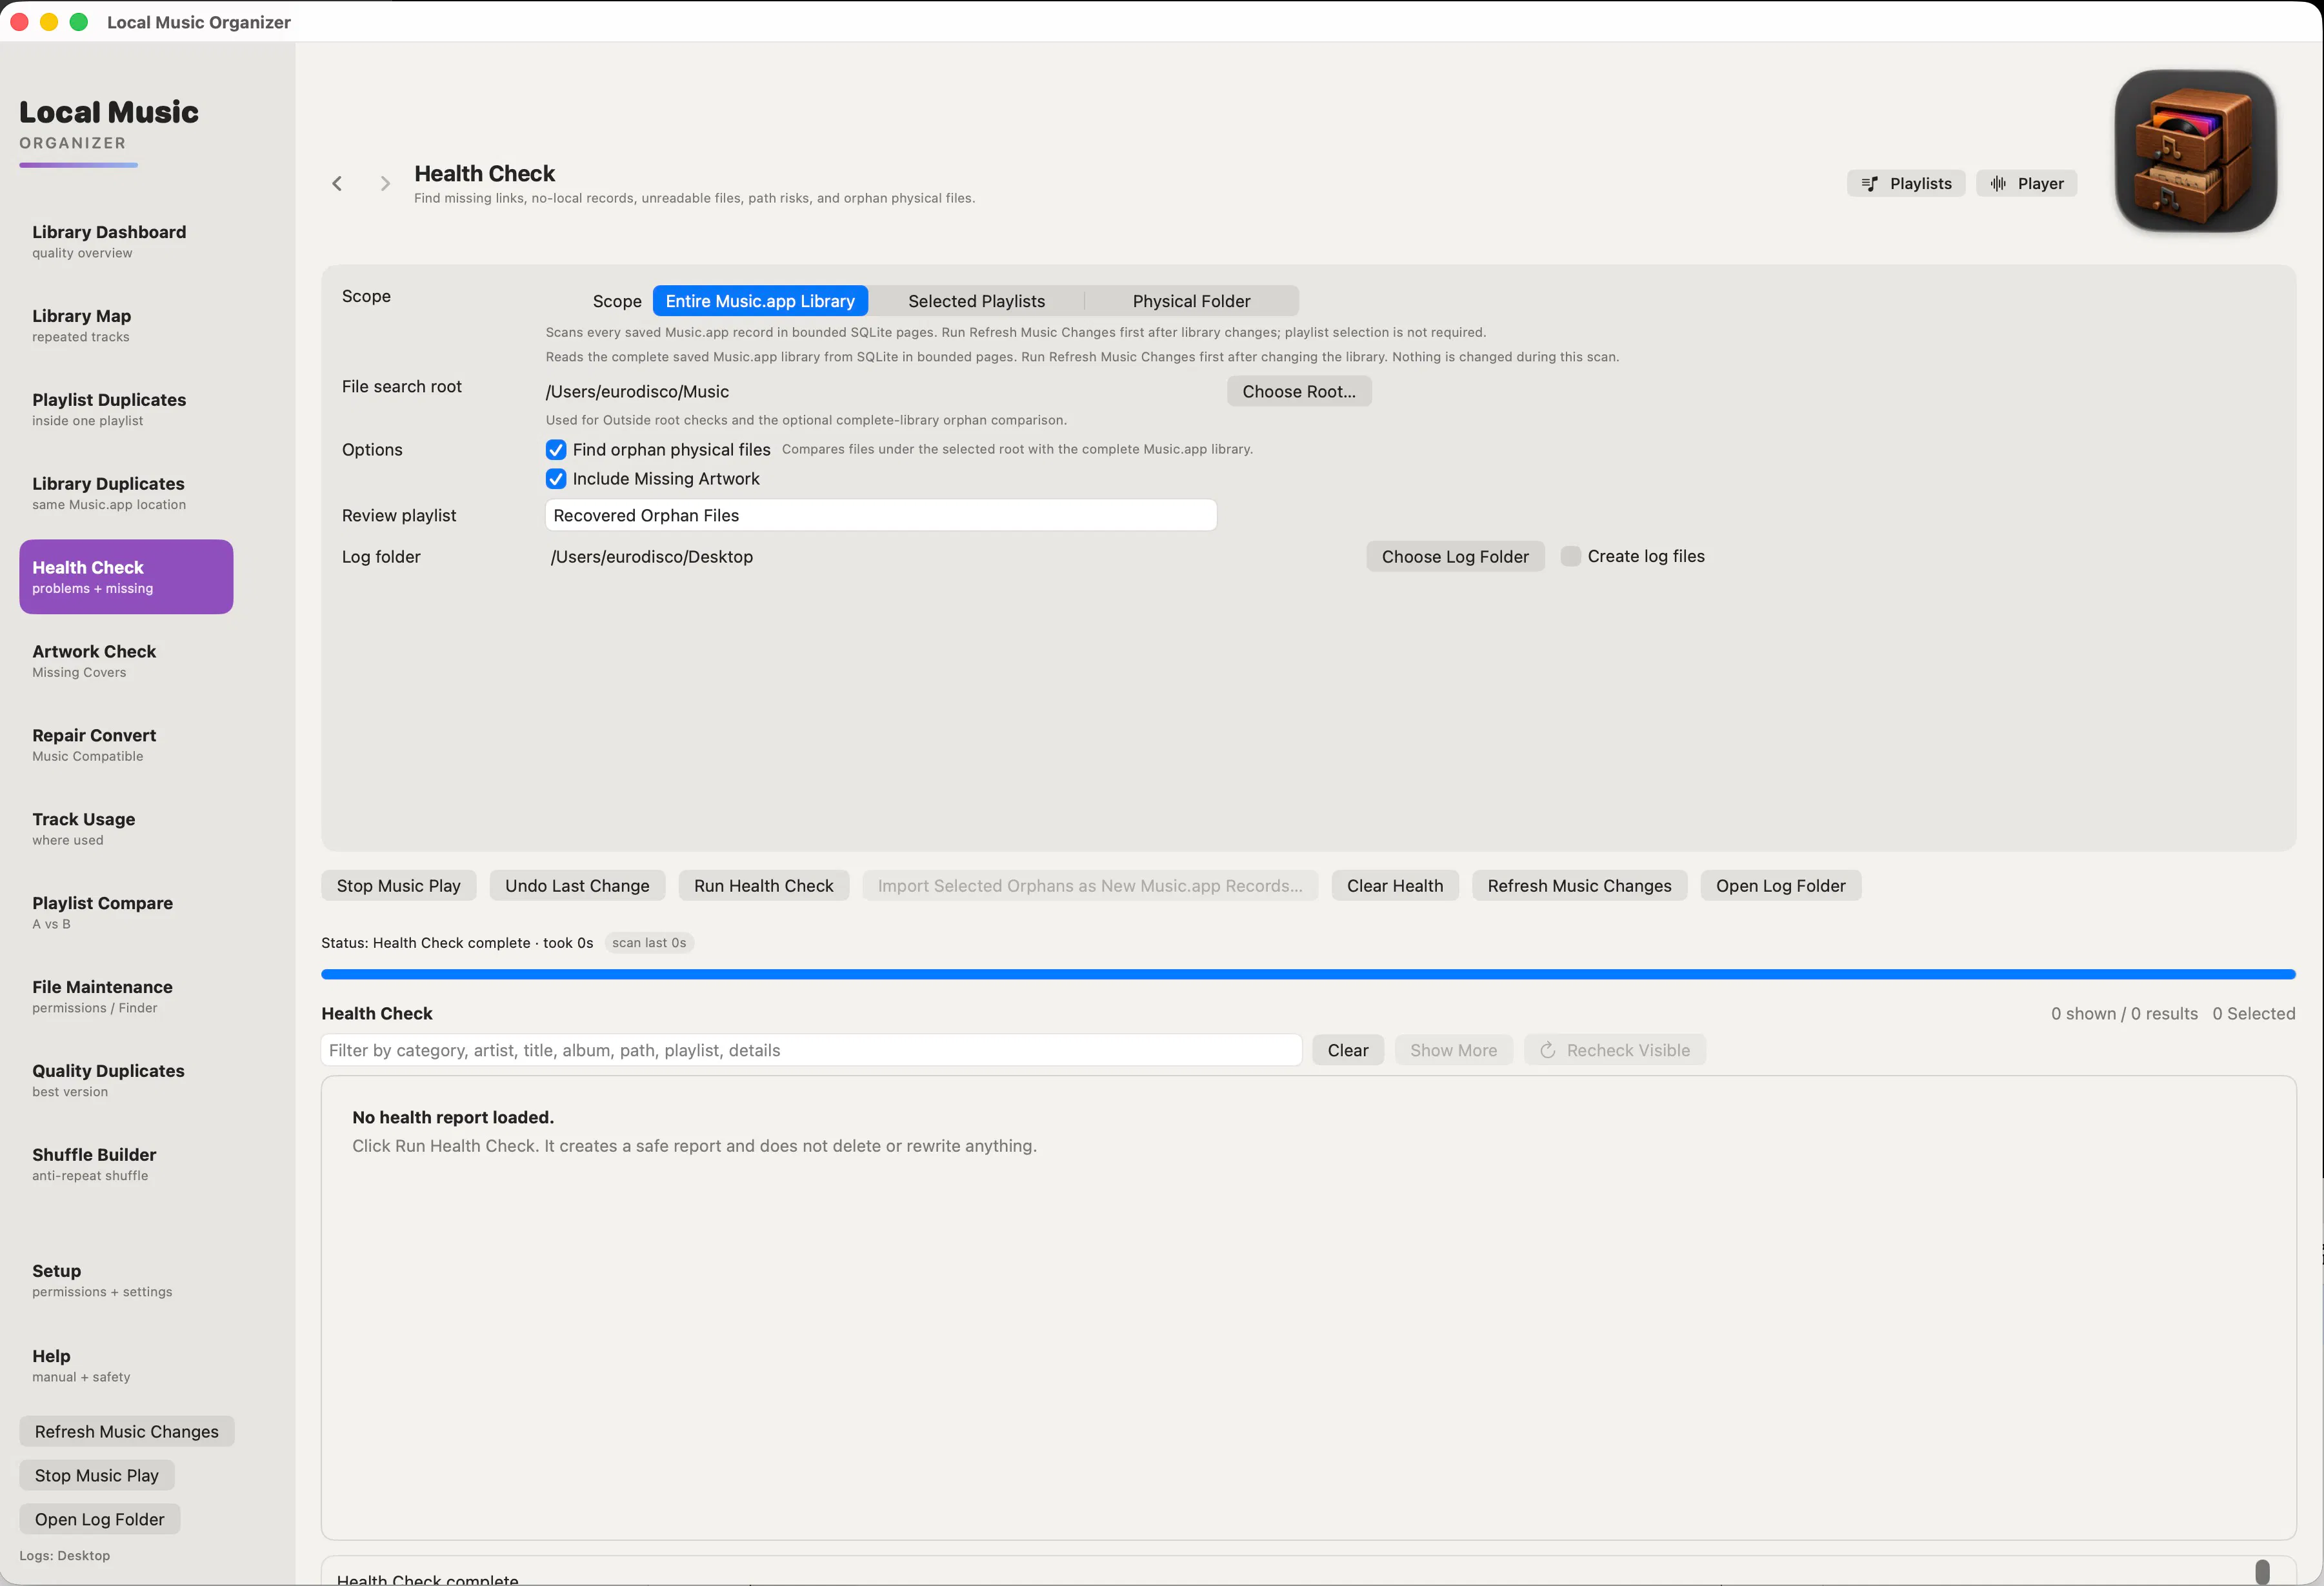The height and width of the screenshot is (1586, 2324).
Task: Open Shuffle Builder section
Action: click(x=126, y=1165)
